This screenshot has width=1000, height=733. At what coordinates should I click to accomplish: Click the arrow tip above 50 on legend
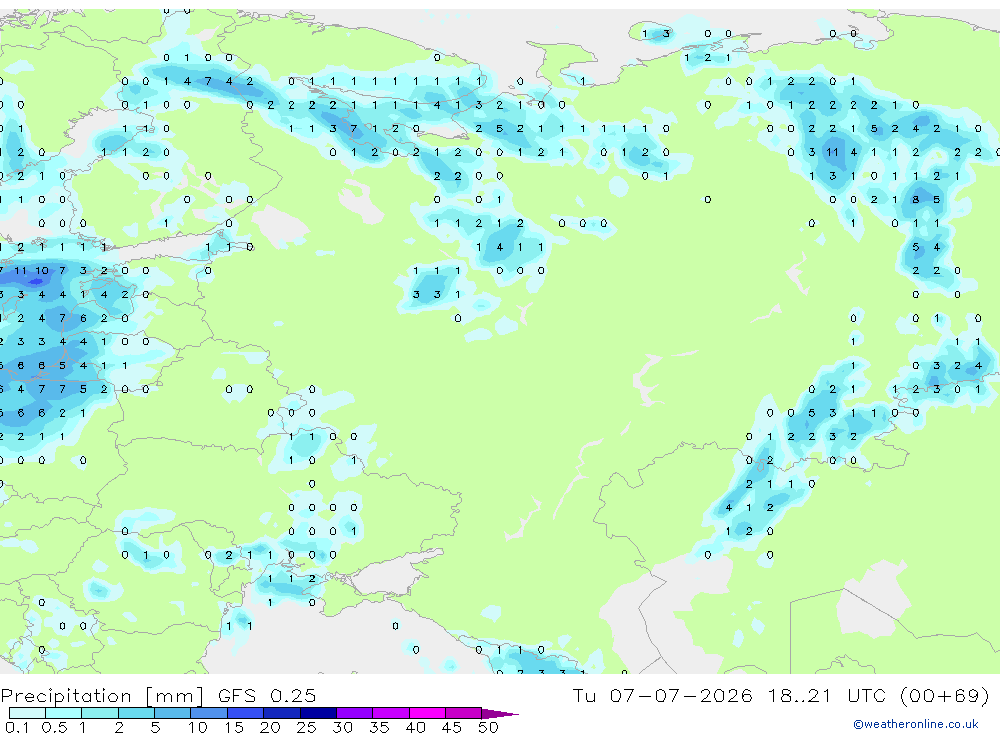[500, 714]
